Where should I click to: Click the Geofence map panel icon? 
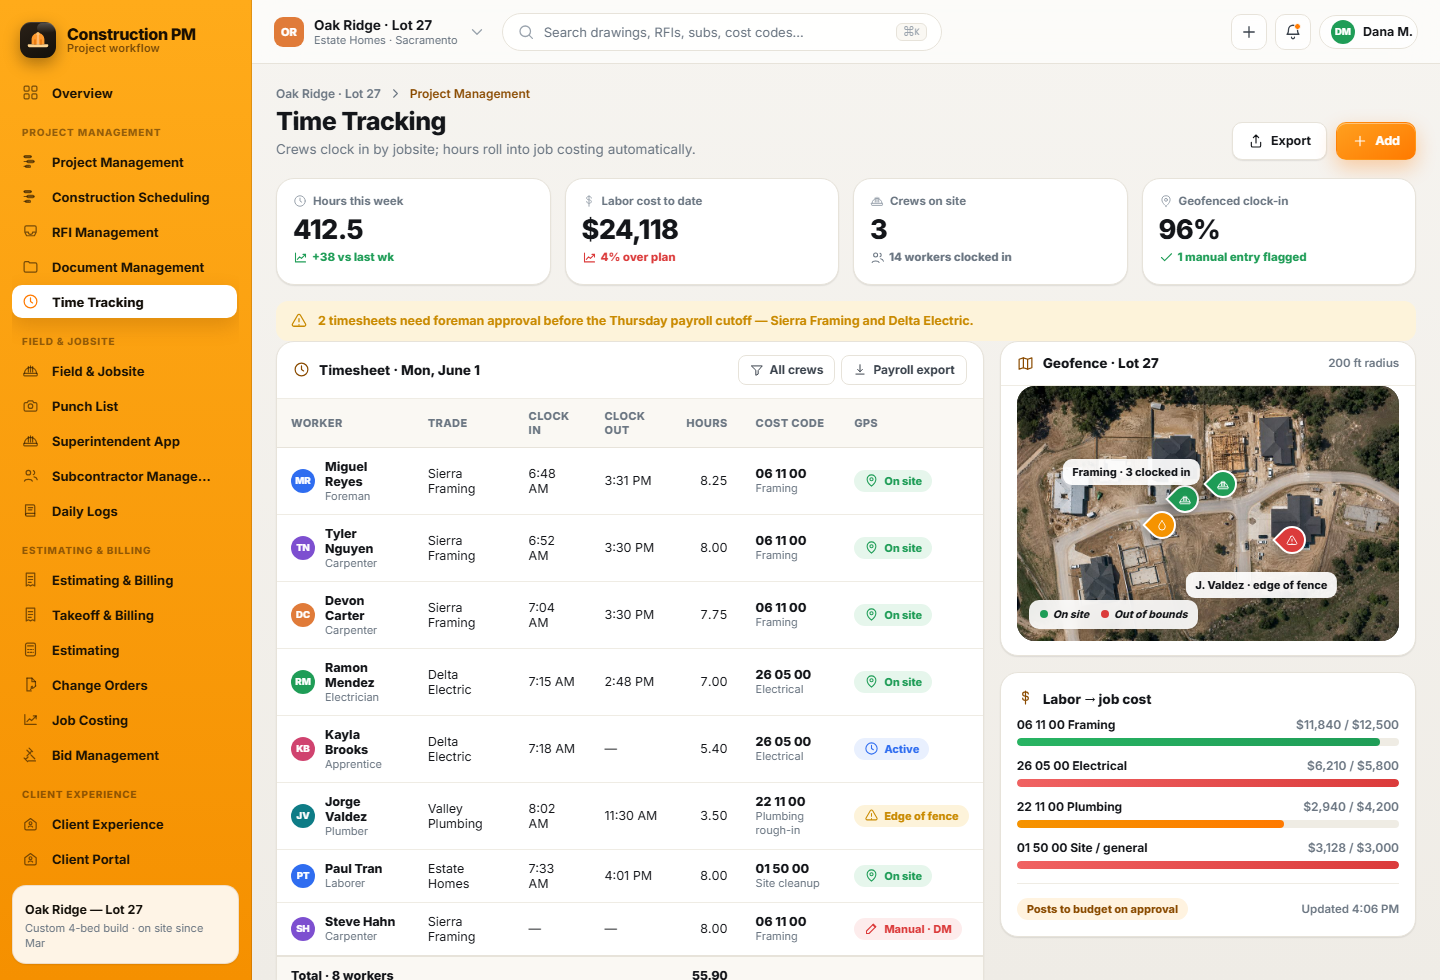[x=1025, y=363]
